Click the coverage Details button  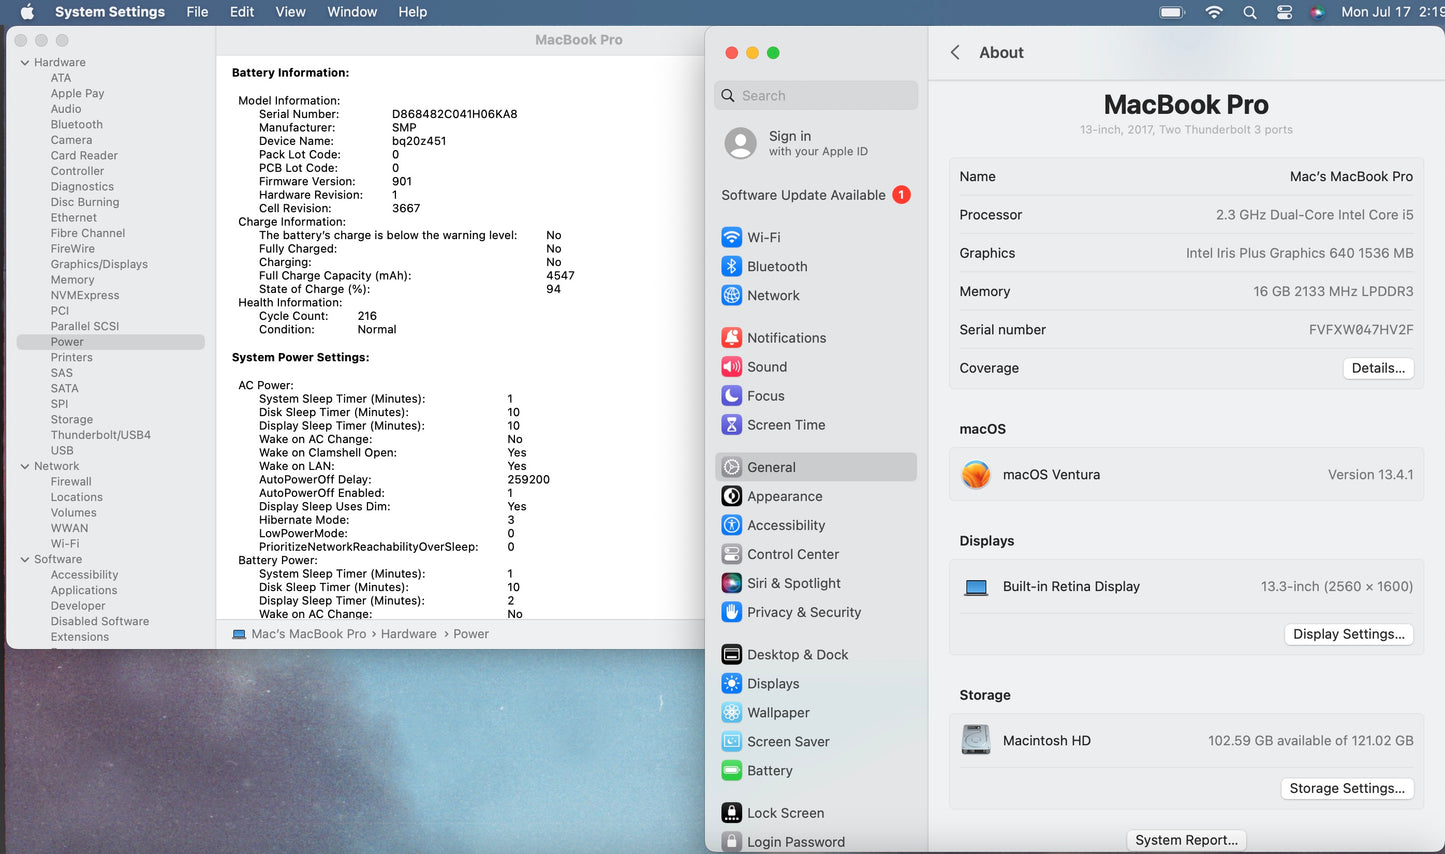(1377, 368)
